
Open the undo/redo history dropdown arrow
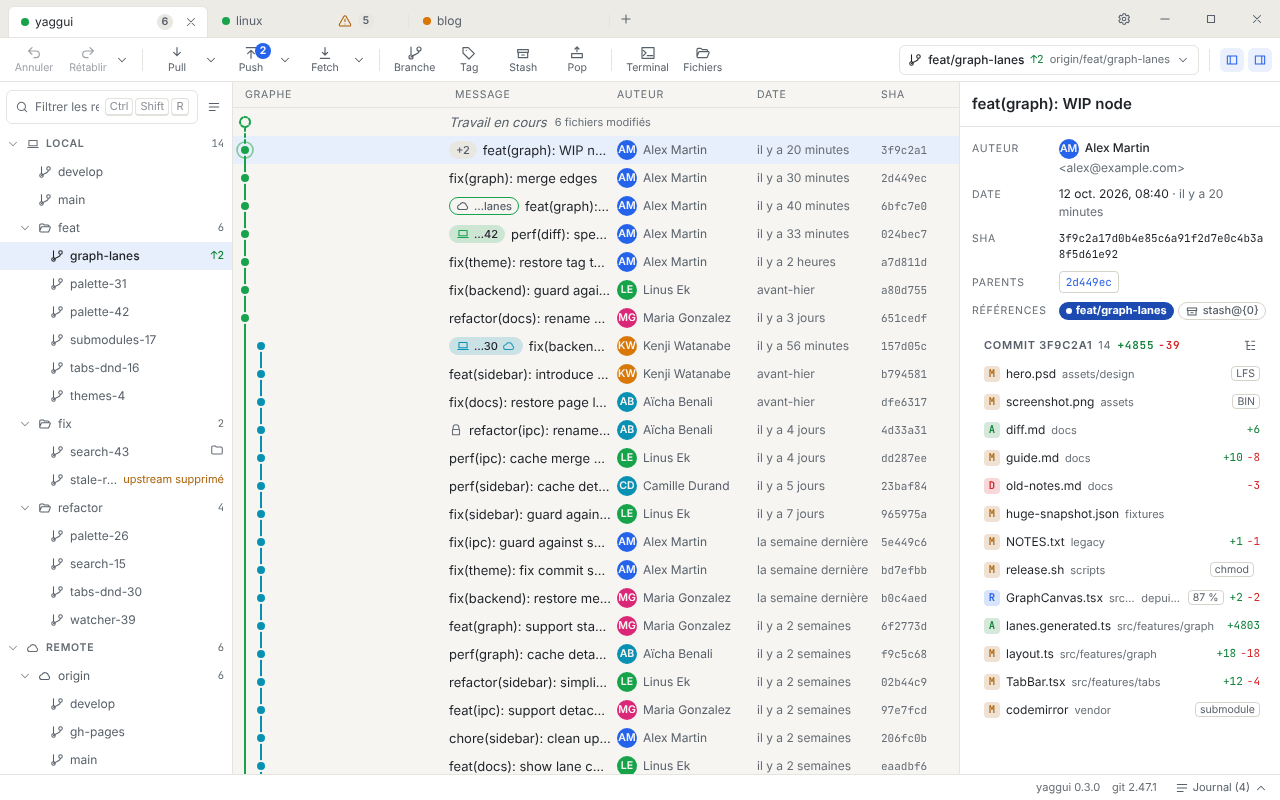pyautogui.click(x=122, y=60)
